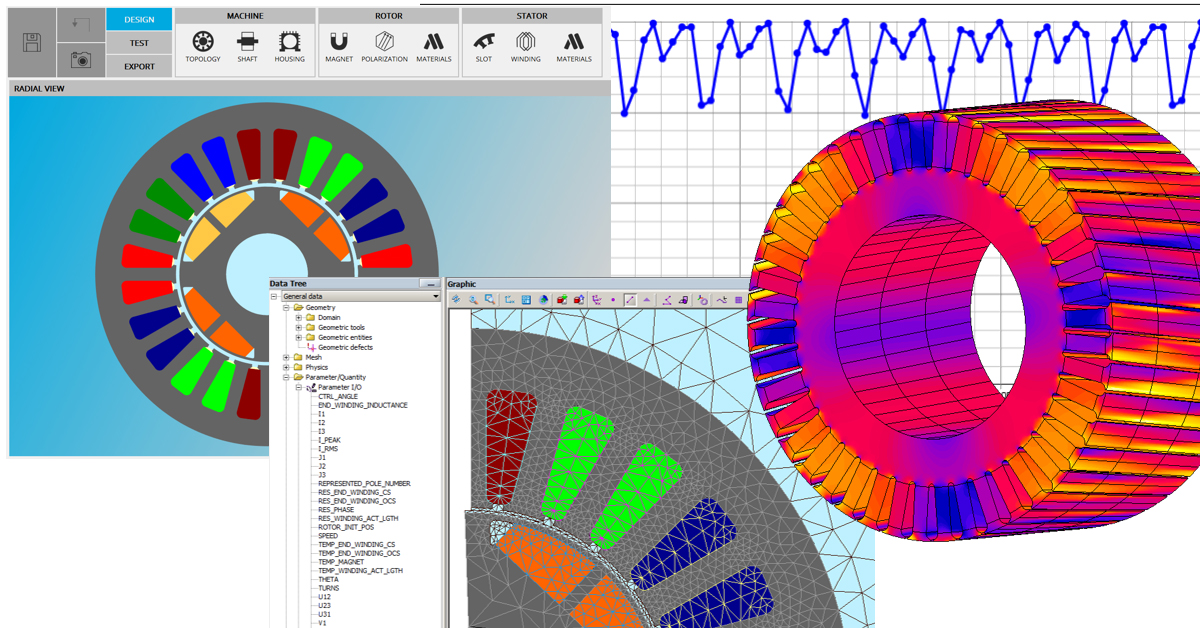Expand the Mesh folder in Data Tree
The height and width of the screenshot is (628, 1200).
click(x=287, y=357)
